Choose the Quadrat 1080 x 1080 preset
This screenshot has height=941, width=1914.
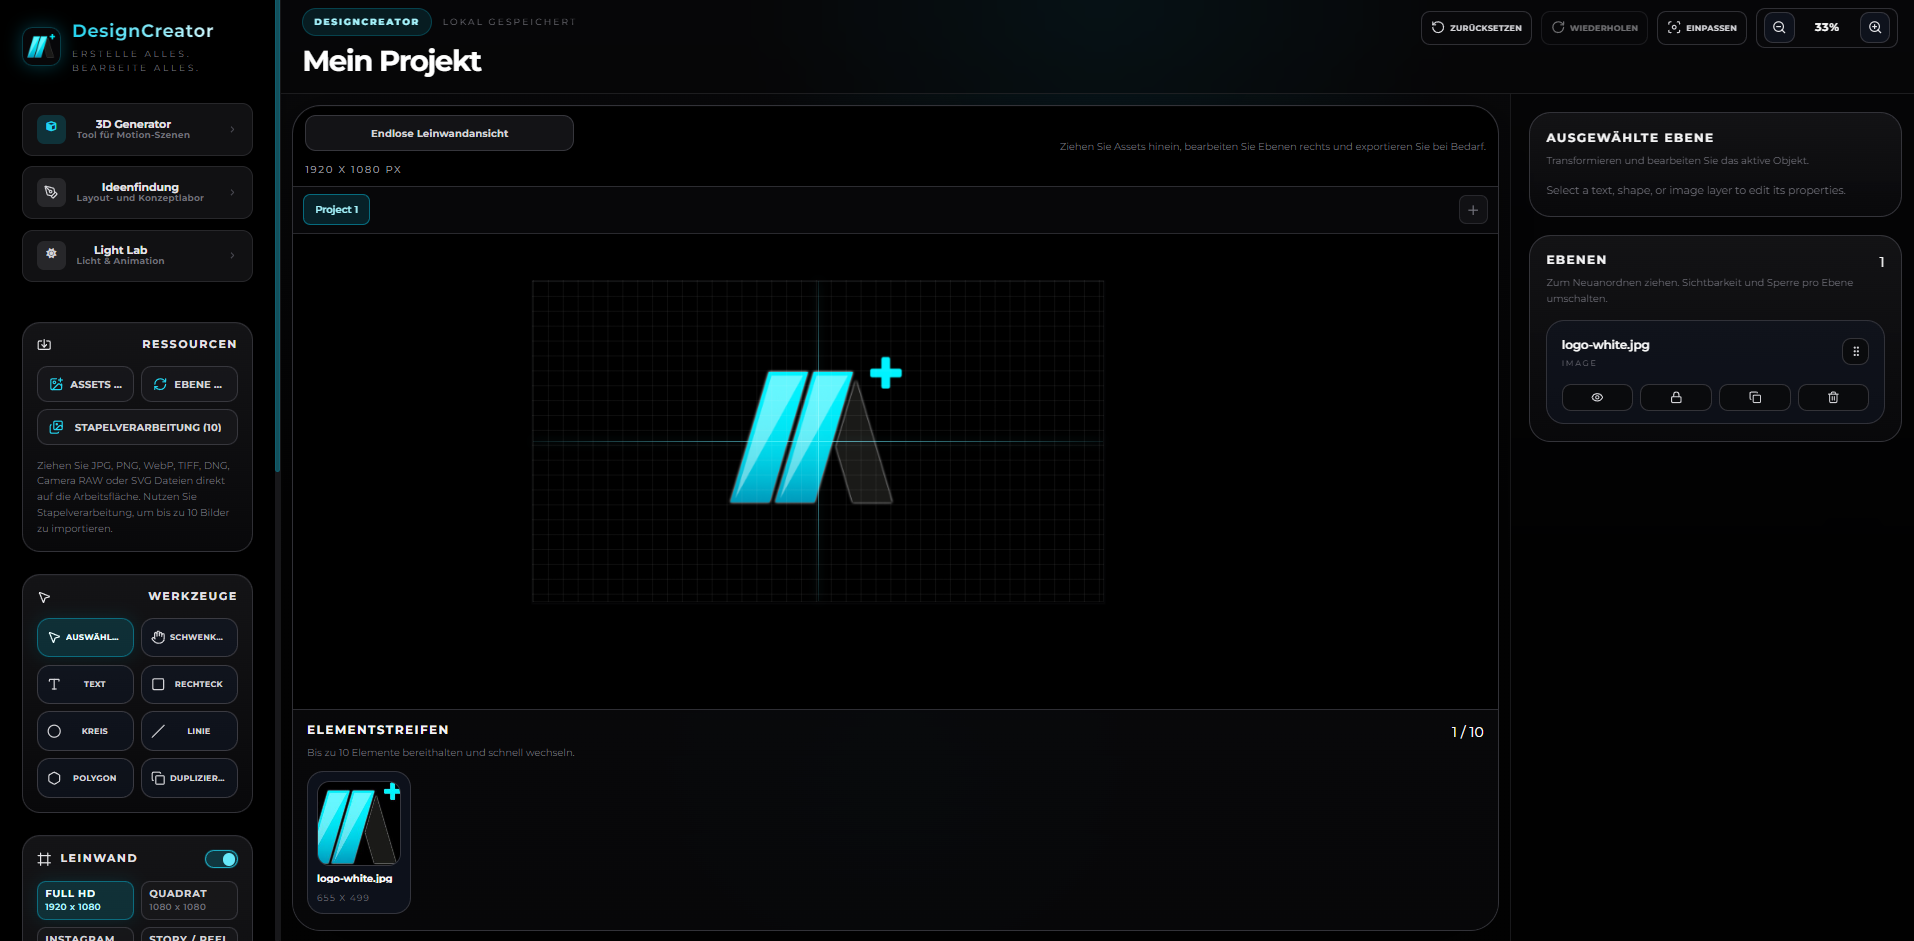click(x=189, y=900)
